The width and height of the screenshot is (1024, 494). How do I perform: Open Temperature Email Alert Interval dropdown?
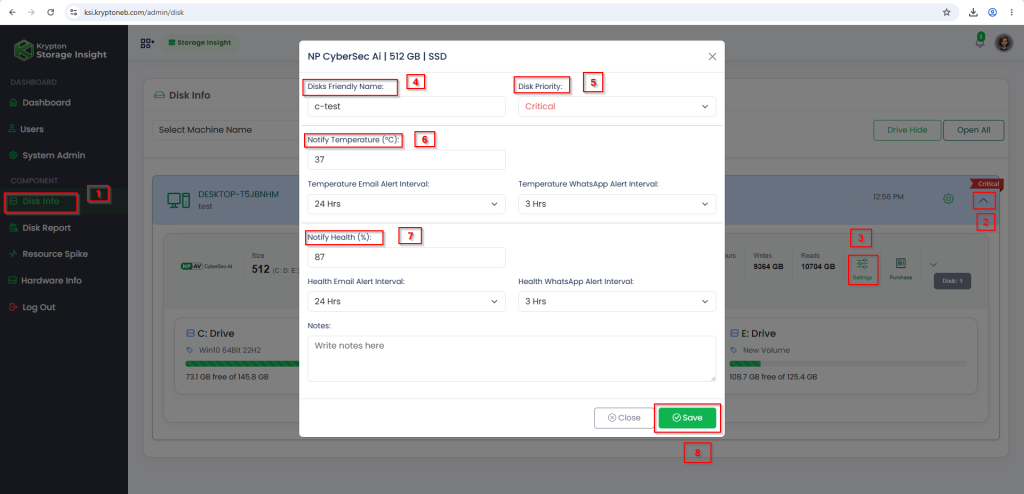tap(406, 204)
